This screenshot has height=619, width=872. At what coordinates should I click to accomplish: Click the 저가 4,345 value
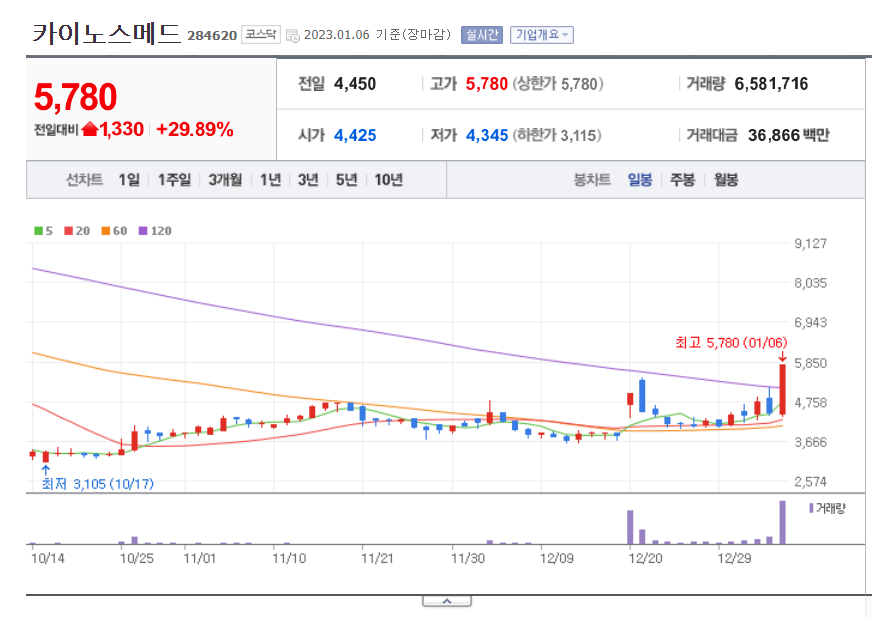click(x=487, y=135)
